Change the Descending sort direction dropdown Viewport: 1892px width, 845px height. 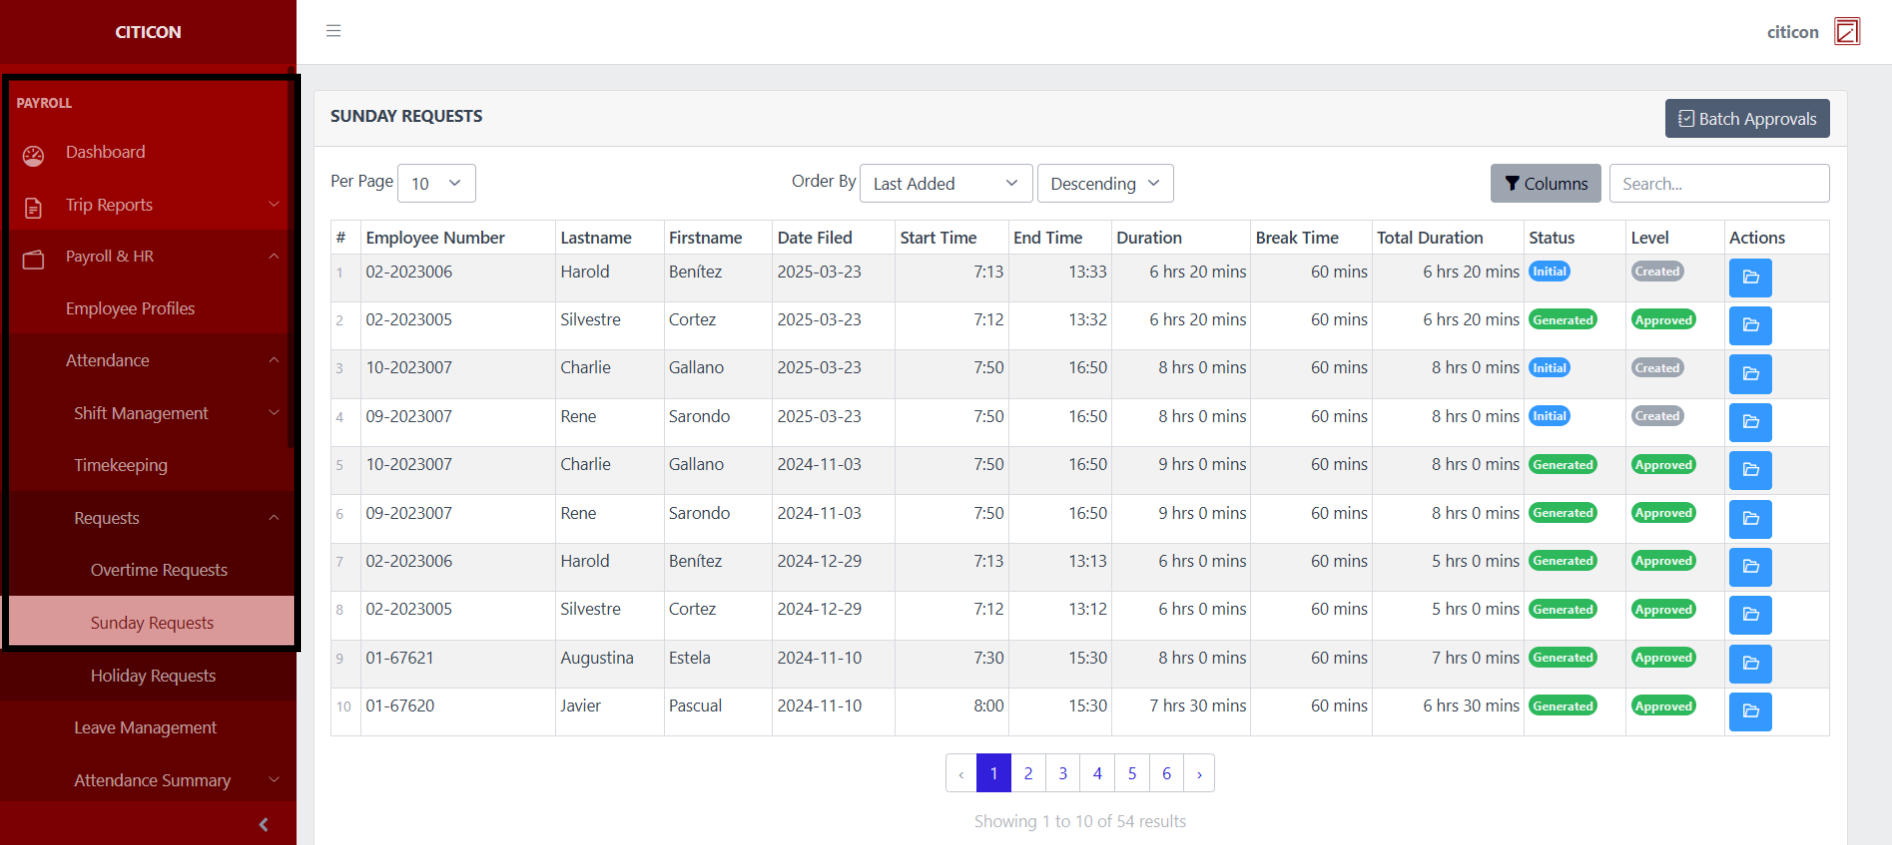[x=1104, y=183]
